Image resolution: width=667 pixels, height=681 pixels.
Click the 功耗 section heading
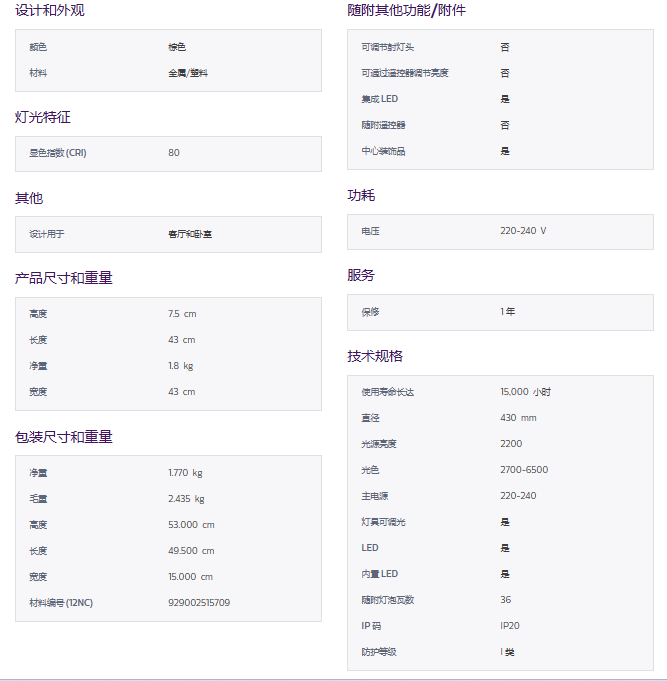[x=361, y=195]
